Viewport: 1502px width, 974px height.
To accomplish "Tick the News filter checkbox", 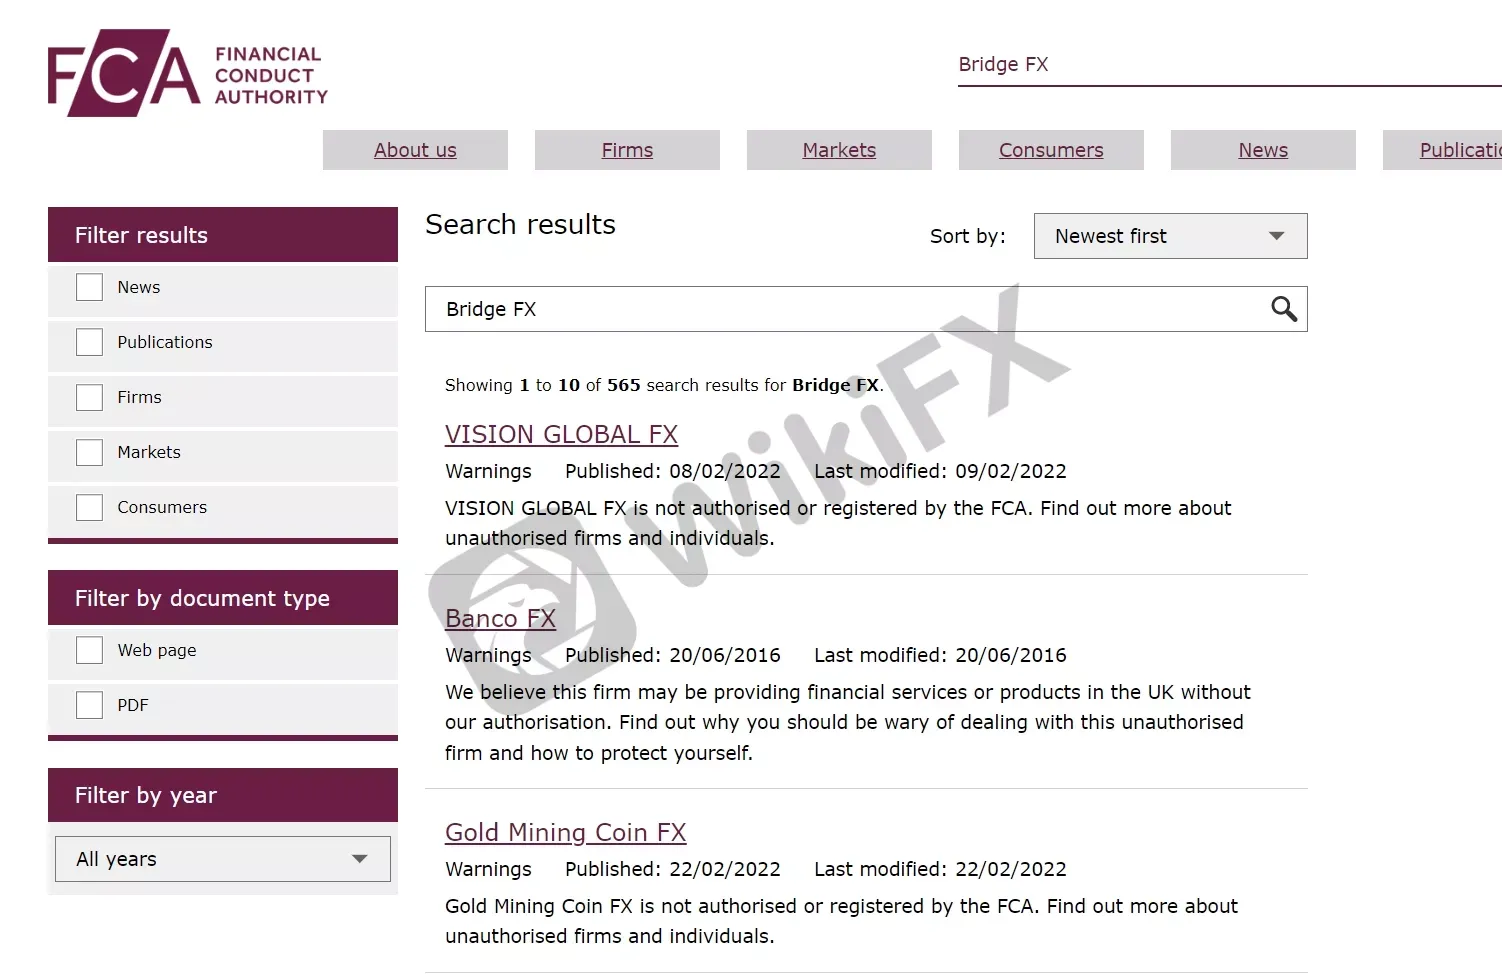I will 90,287.
